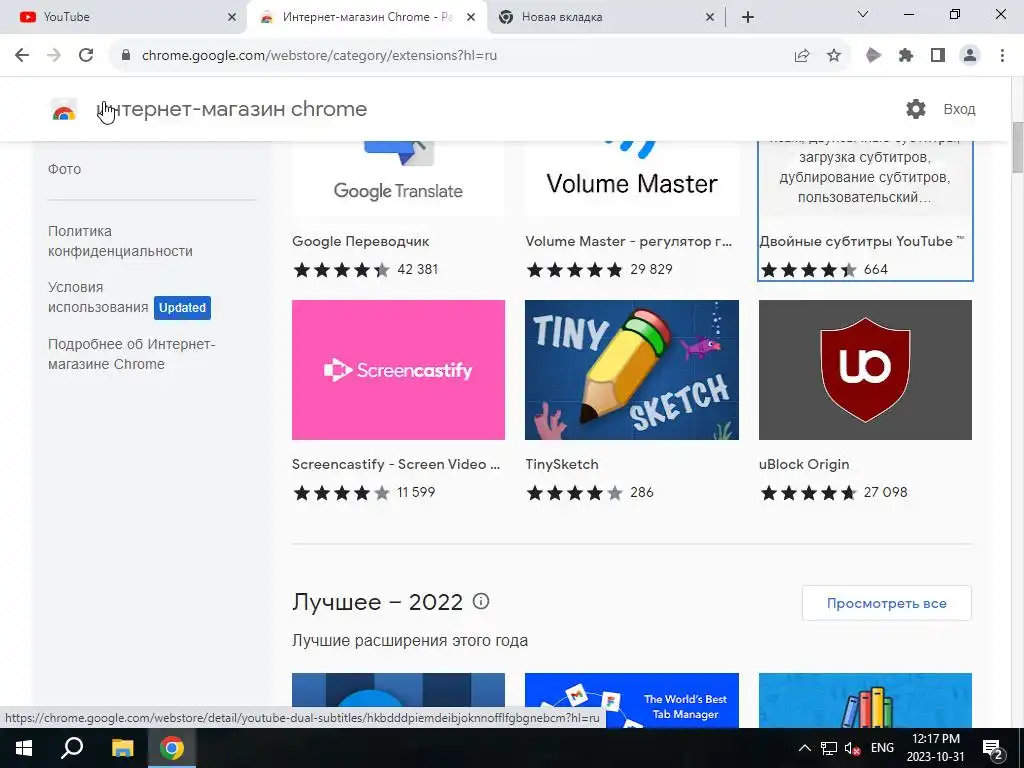This screenshot has width=1024, height=768.
Task: Open the Windows Start menu
Action: click(23, 748)
